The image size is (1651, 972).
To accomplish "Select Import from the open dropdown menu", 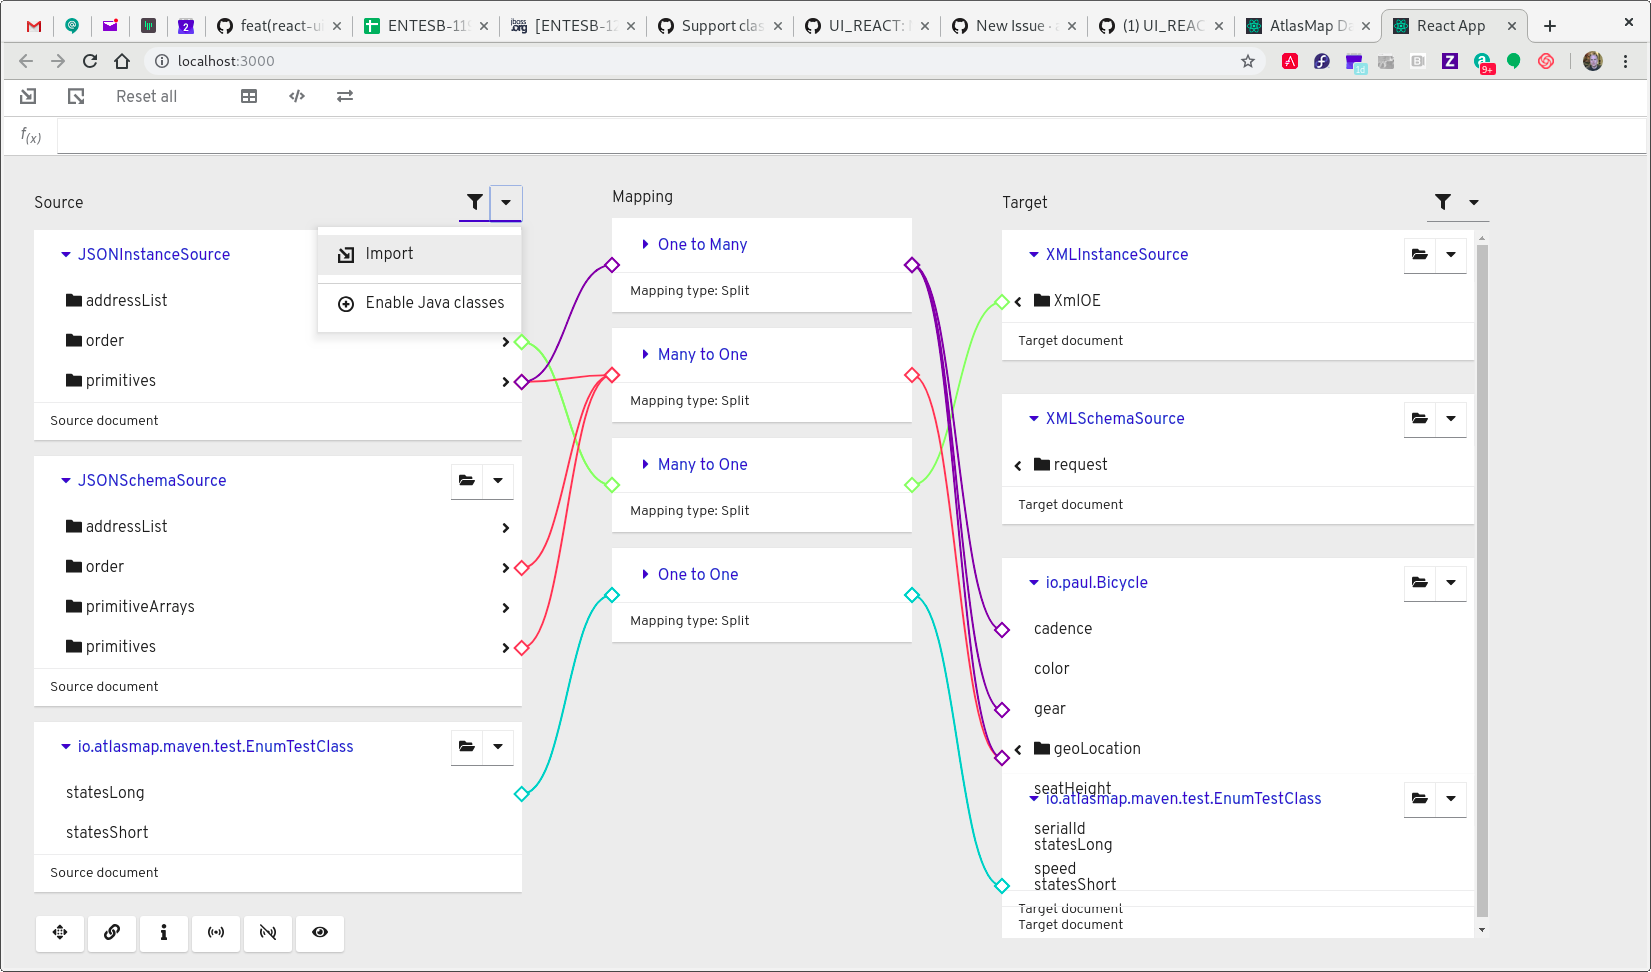I will (x=389, y=254).
